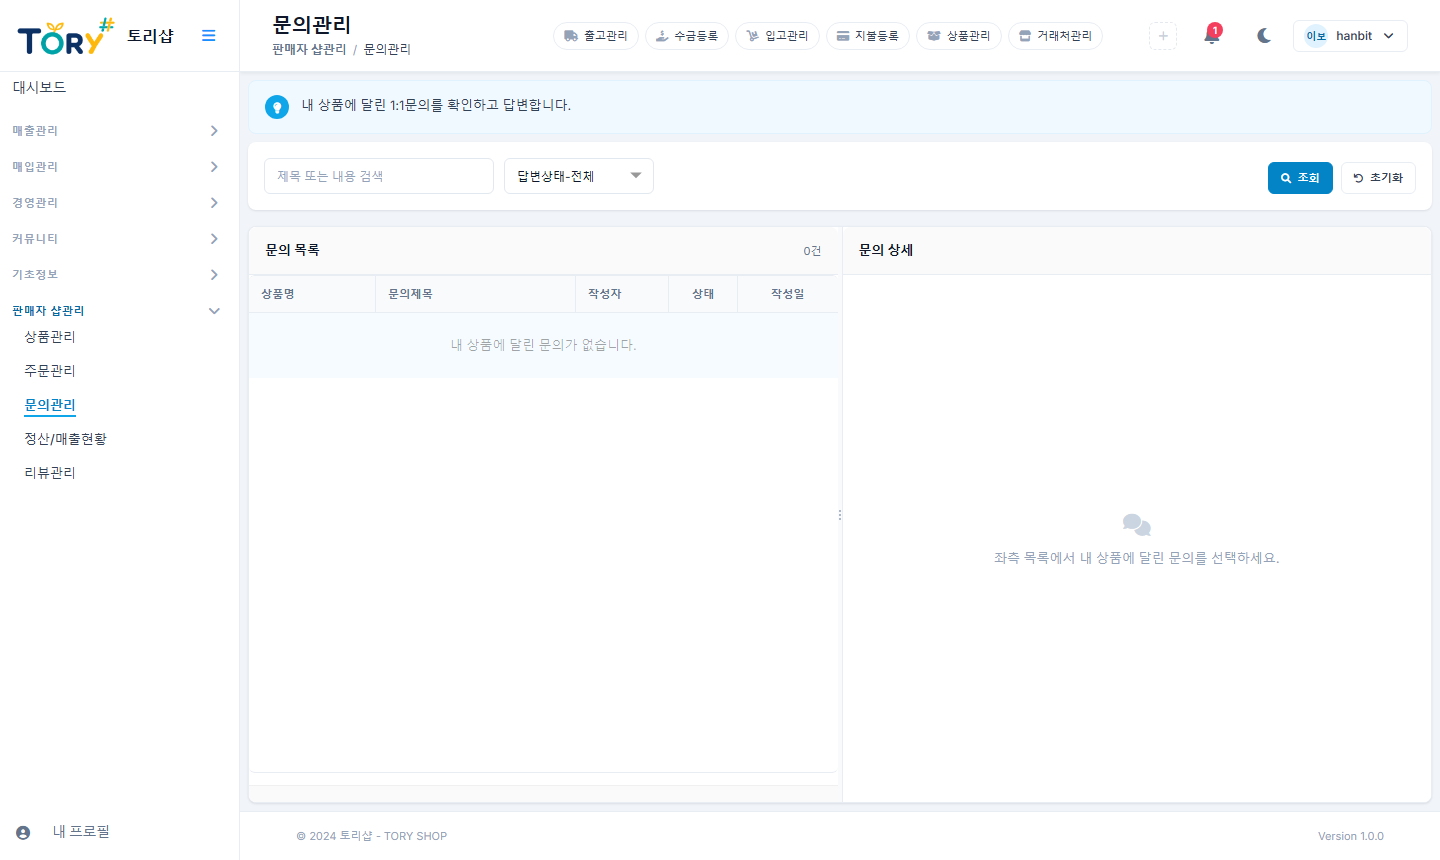The height and width of the screenshot is (860, 1440).
Task: Click the 0건 count label
Action: coord(812,251)
